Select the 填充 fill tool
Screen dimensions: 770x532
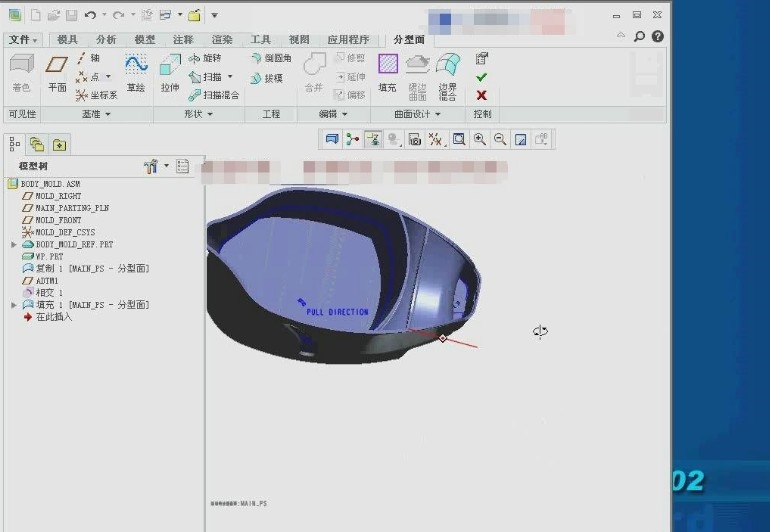387,73
